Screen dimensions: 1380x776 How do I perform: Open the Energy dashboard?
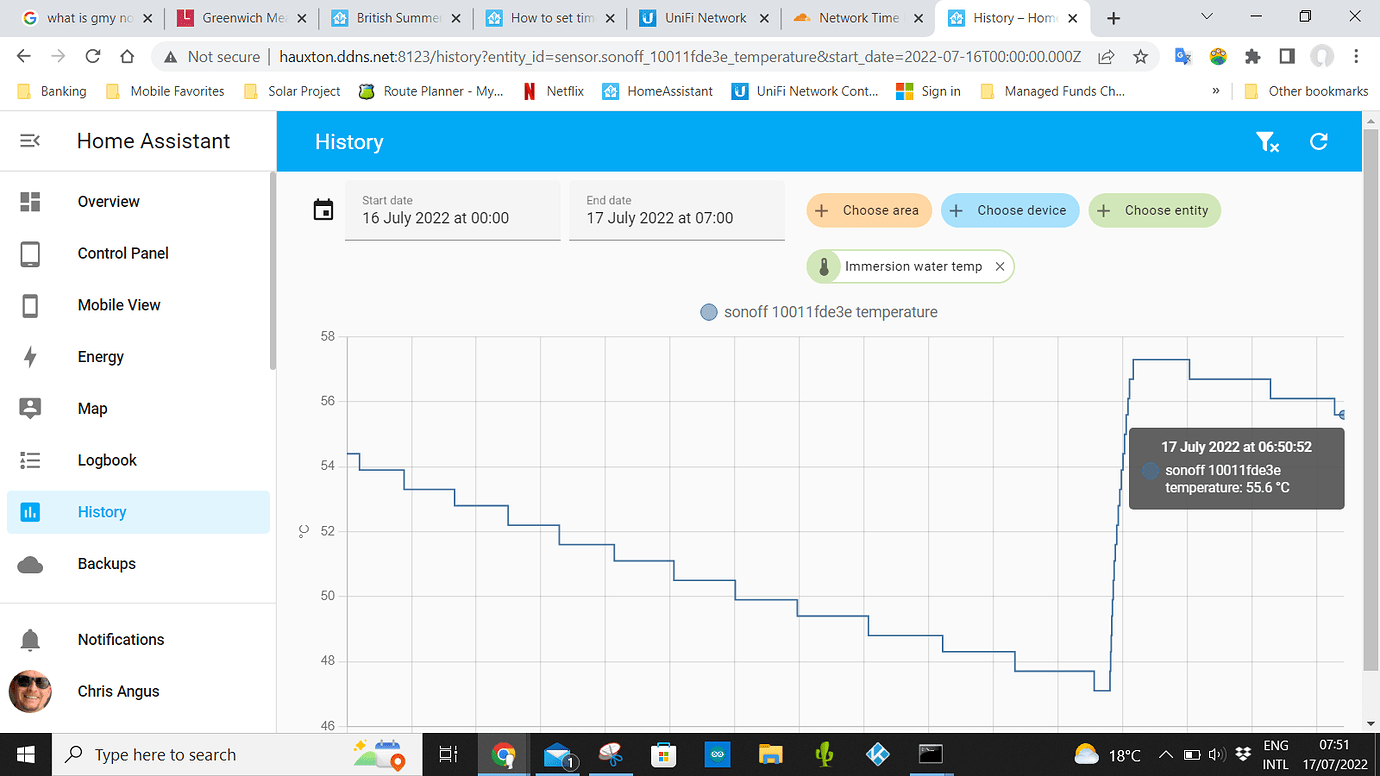100,357
